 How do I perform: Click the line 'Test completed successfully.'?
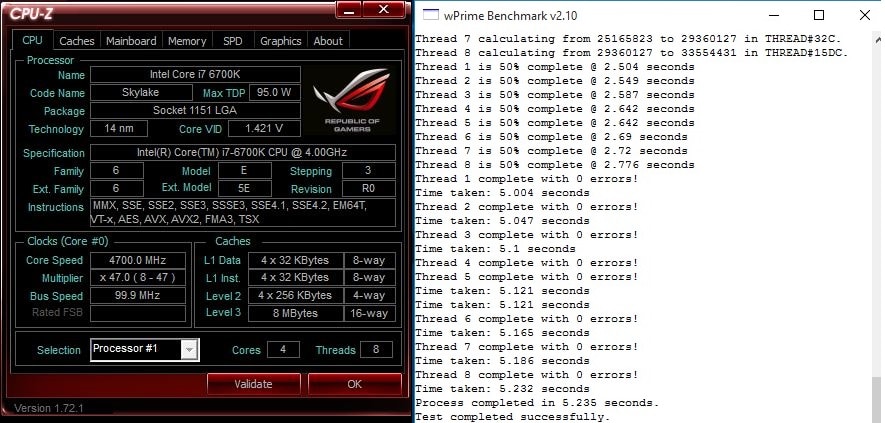513,417
